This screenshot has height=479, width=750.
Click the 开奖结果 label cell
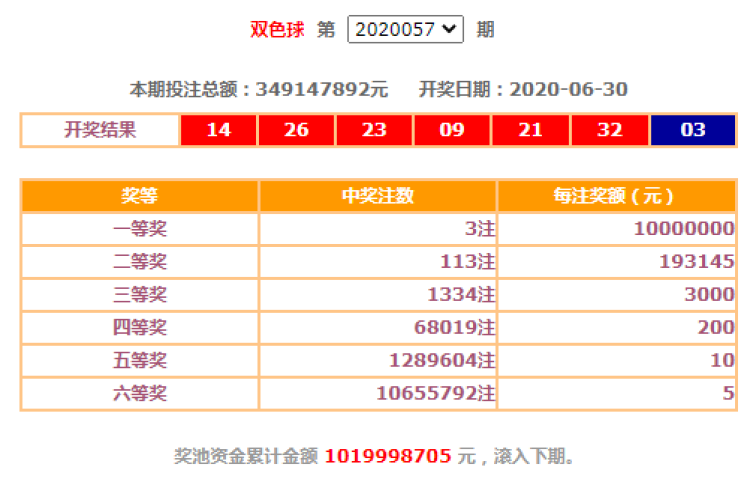tap(100, 130)
